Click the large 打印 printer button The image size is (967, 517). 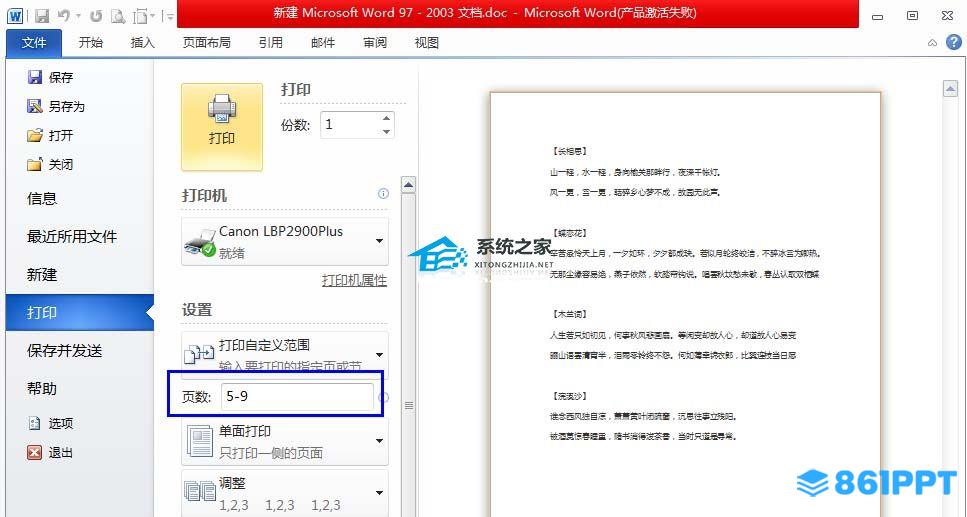(x=222, y=127)
